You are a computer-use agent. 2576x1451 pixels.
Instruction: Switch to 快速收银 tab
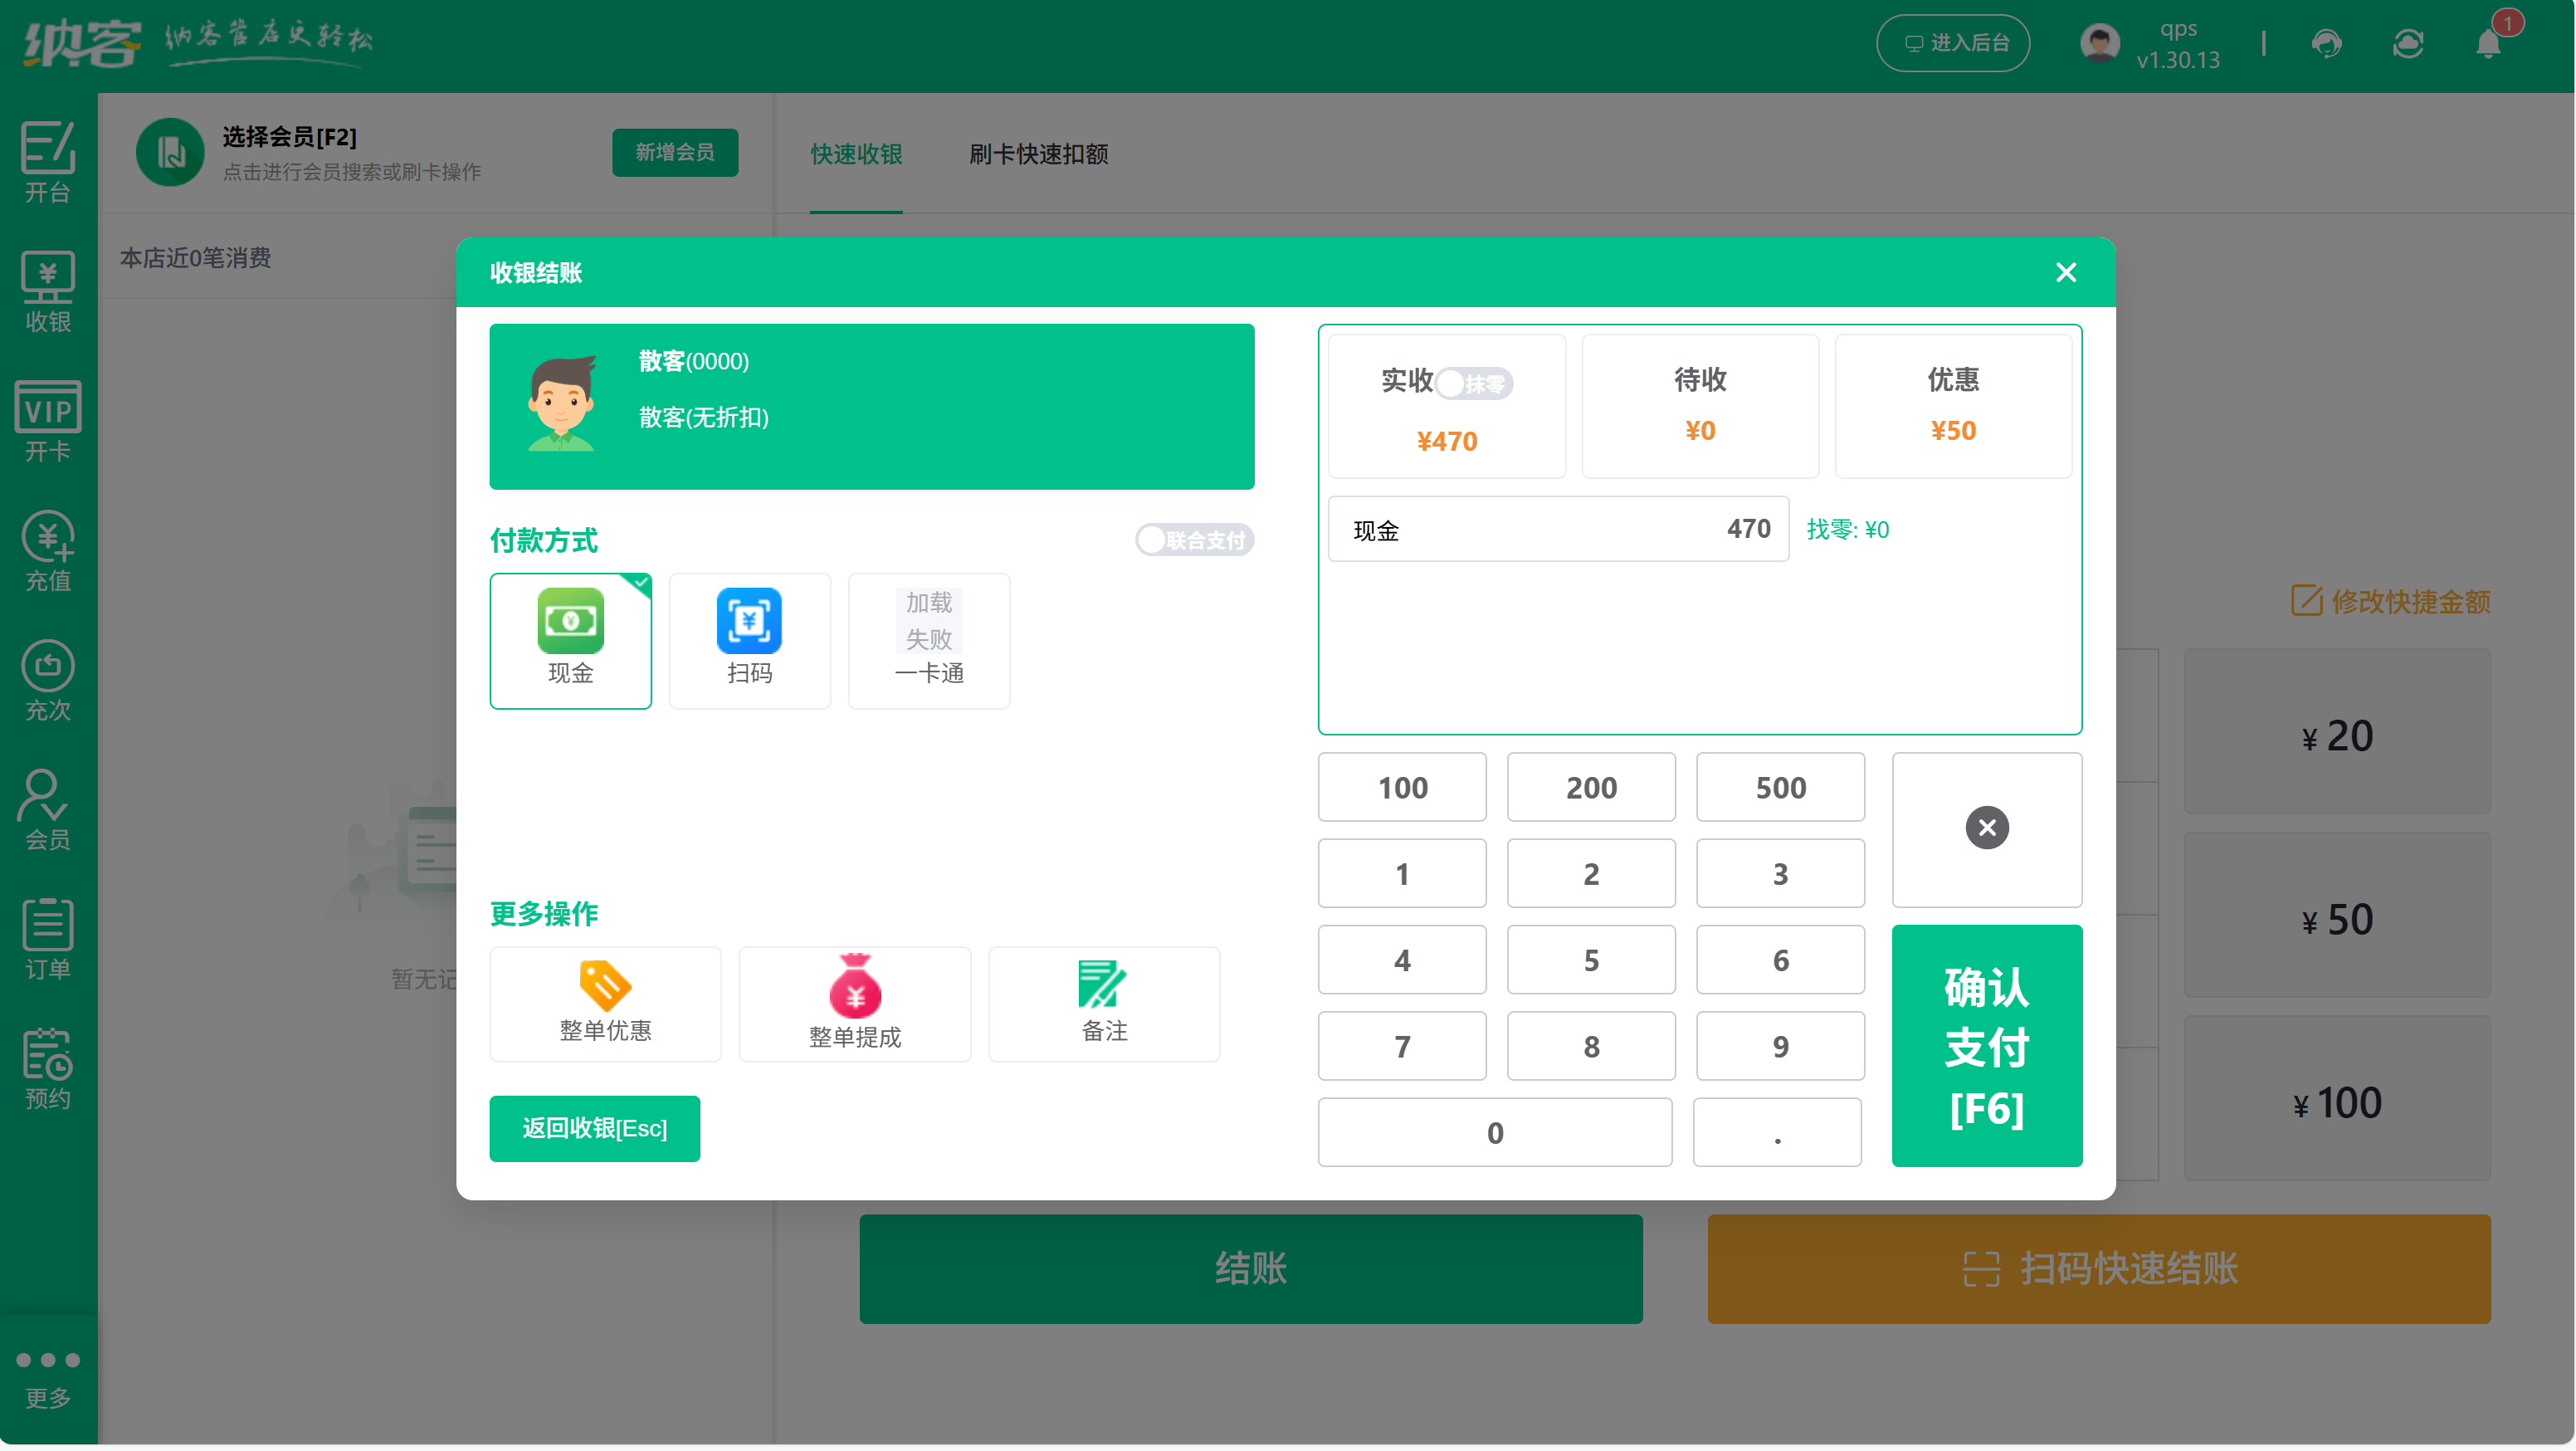coord(856,154)
